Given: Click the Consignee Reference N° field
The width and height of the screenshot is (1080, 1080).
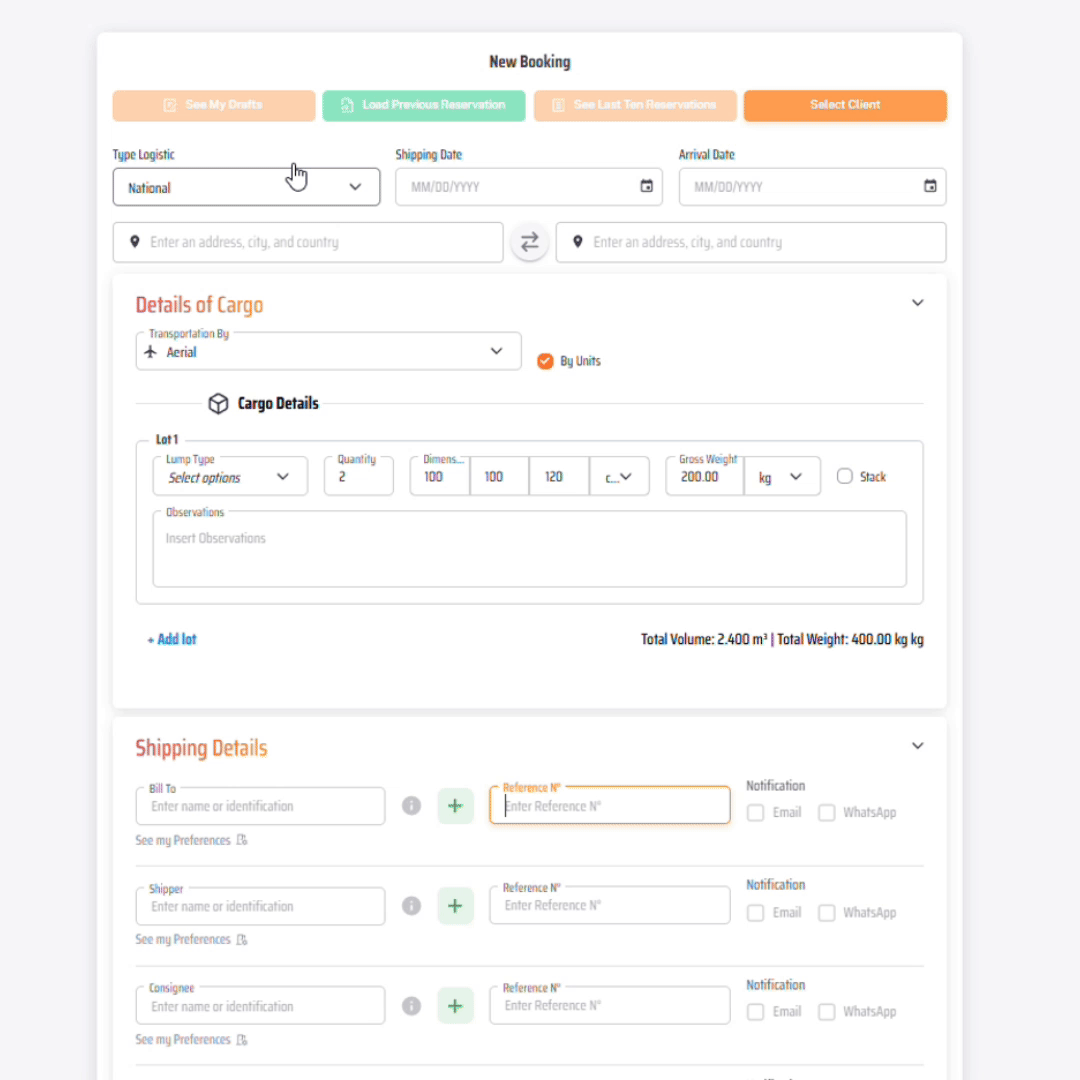Looking at the screenshot, I should (x=610, y=1005).
